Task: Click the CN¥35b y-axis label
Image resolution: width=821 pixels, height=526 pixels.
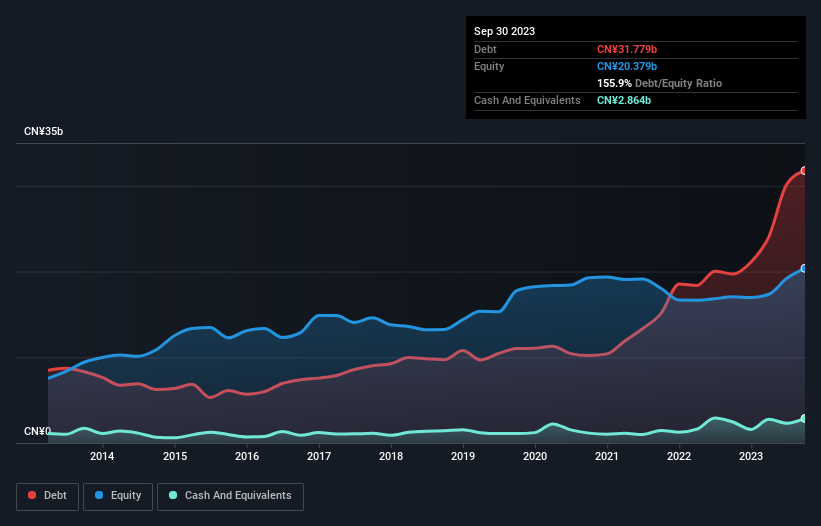Action: pos(43,132)
